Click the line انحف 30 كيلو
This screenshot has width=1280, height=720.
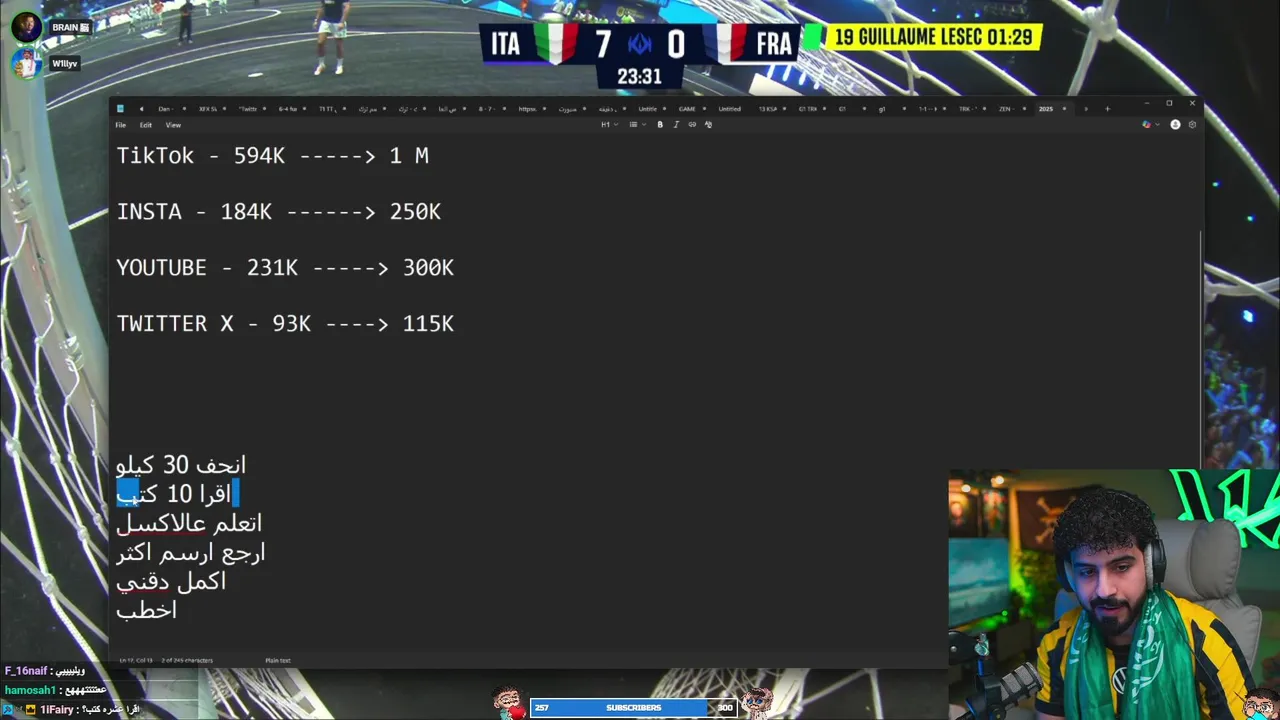click(x=181, y=465)
